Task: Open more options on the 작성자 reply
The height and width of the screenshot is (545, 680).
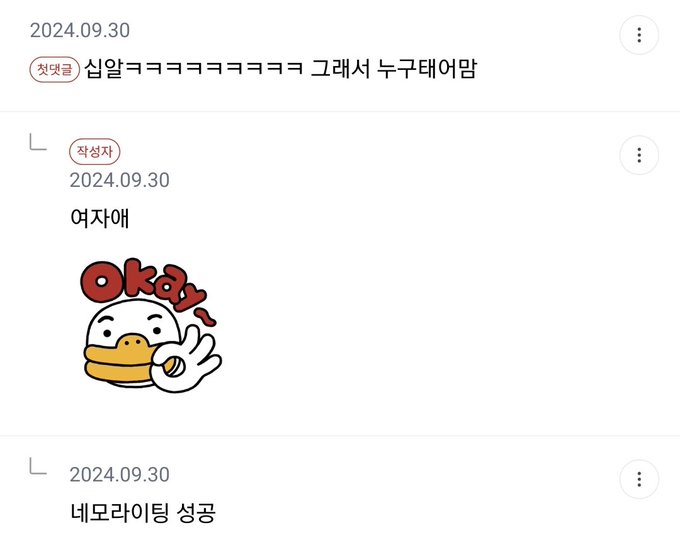Action: click(639, 155)
